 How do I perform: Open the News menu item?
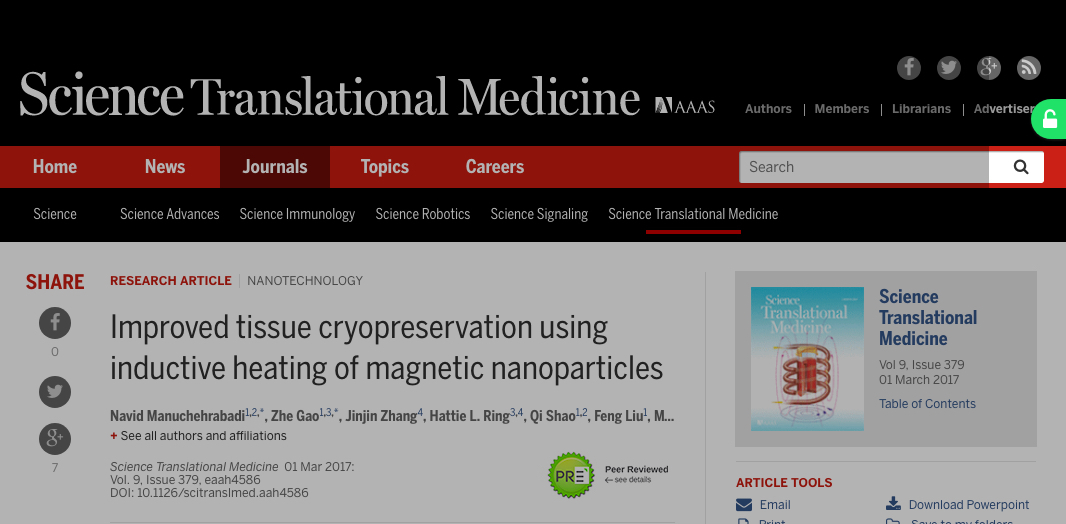pyautogui.click(x=165, y=167)
